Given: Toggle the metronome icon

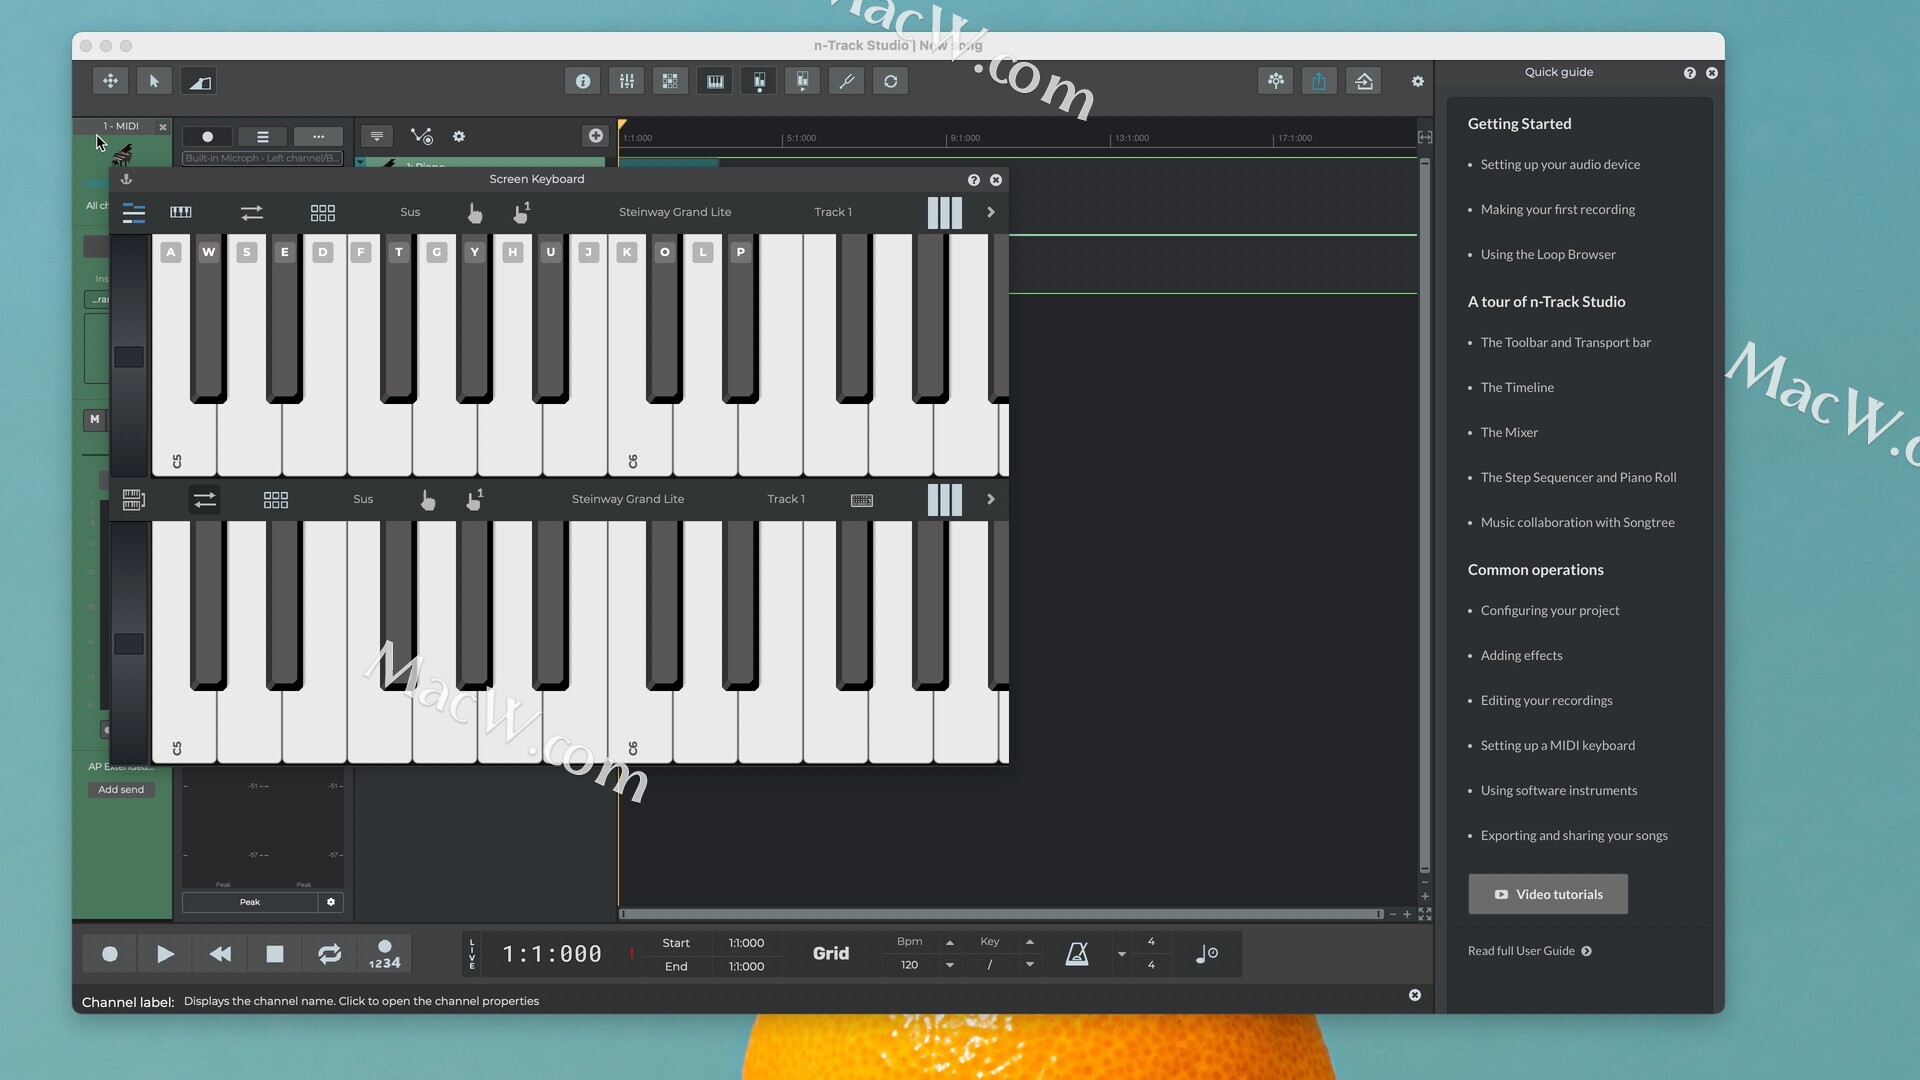Looking at the screenshot, I should (1077, 954).
